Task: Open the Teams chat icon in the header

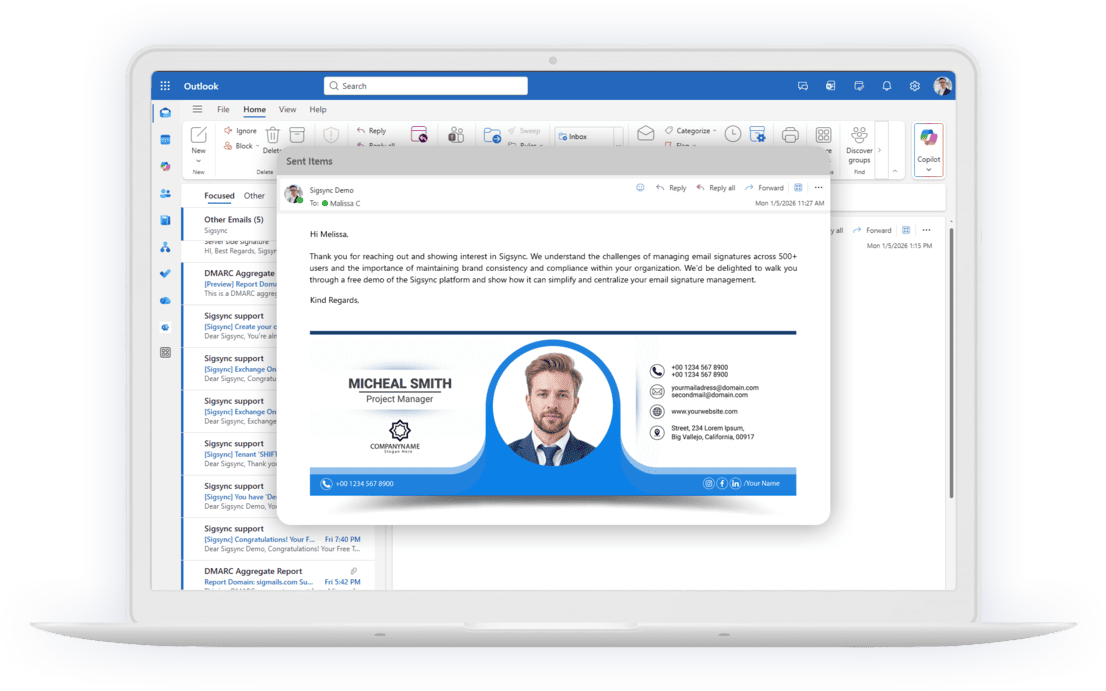Action: (803, 86)
